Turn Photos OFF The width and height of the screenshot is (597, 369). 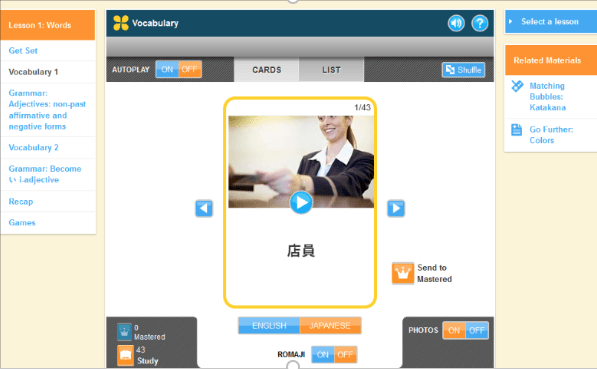[x=477, y=330]
